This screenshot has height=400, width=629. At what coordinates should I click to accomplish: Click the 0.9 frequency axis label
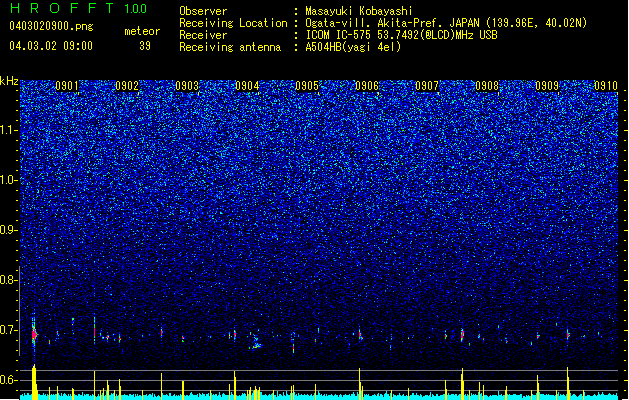(8, 230)
